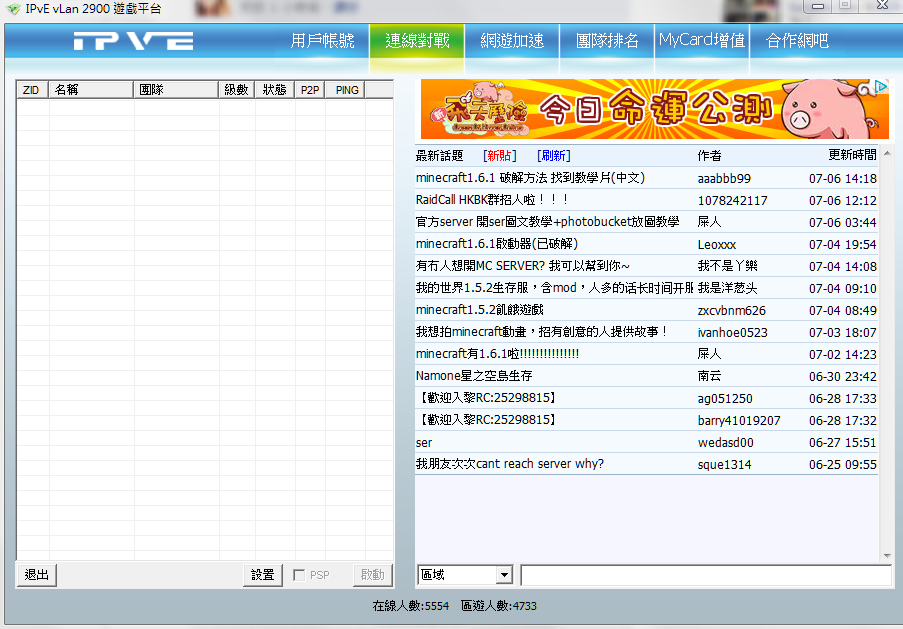Sort by P2P column header
Viewport: 903px width, 629px height.
pos(310,90)
